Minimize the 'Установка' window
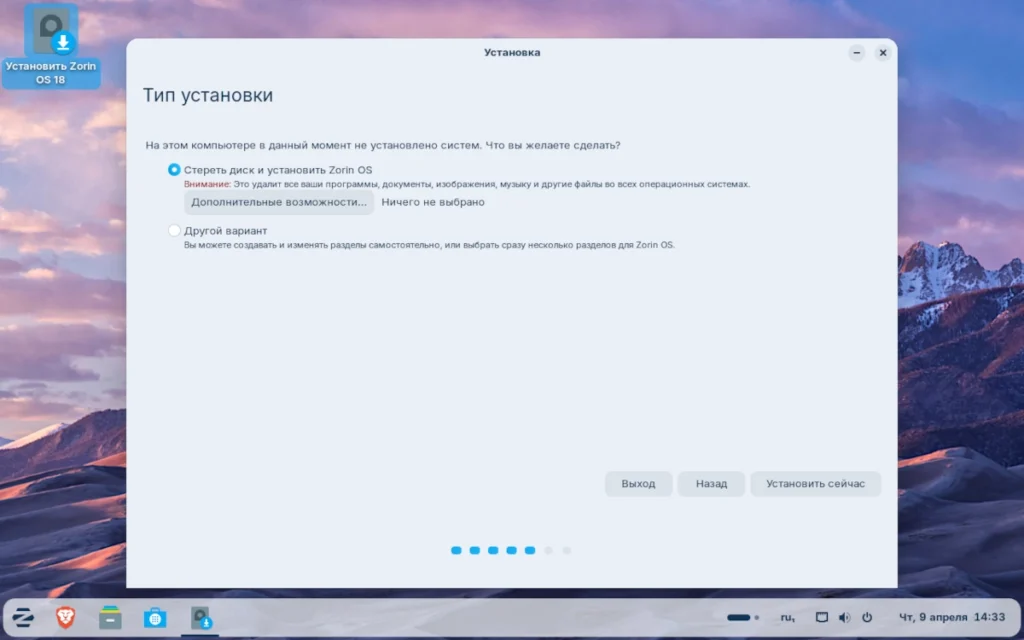The width and height of the screenshot is (1024, 640). (x=857, y=53)
